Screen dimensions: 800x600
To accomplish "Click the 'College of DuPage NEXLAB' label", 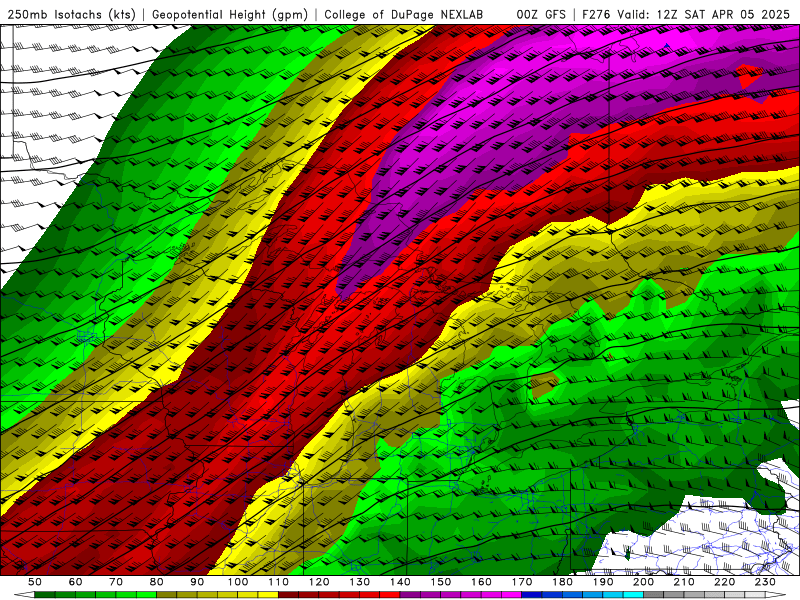I will coord(403,15).
